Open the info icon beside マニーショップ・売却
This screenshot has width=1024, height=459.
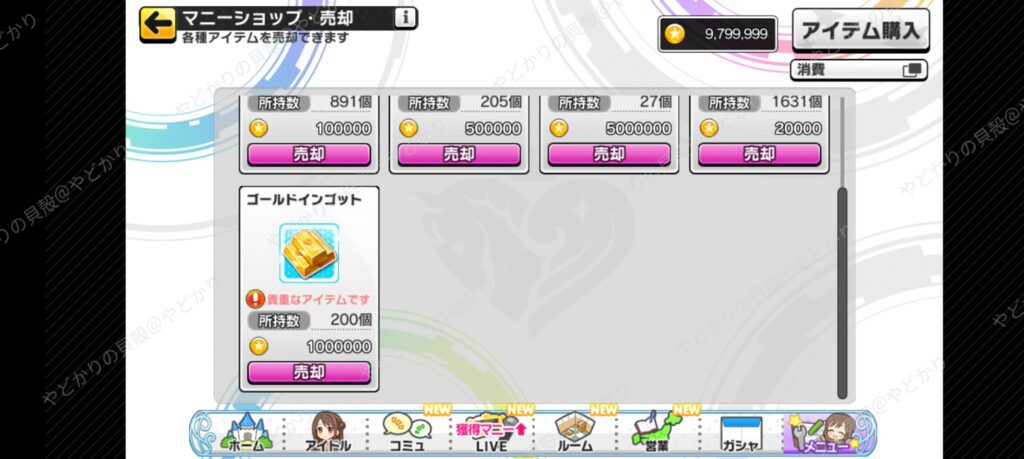405,18
